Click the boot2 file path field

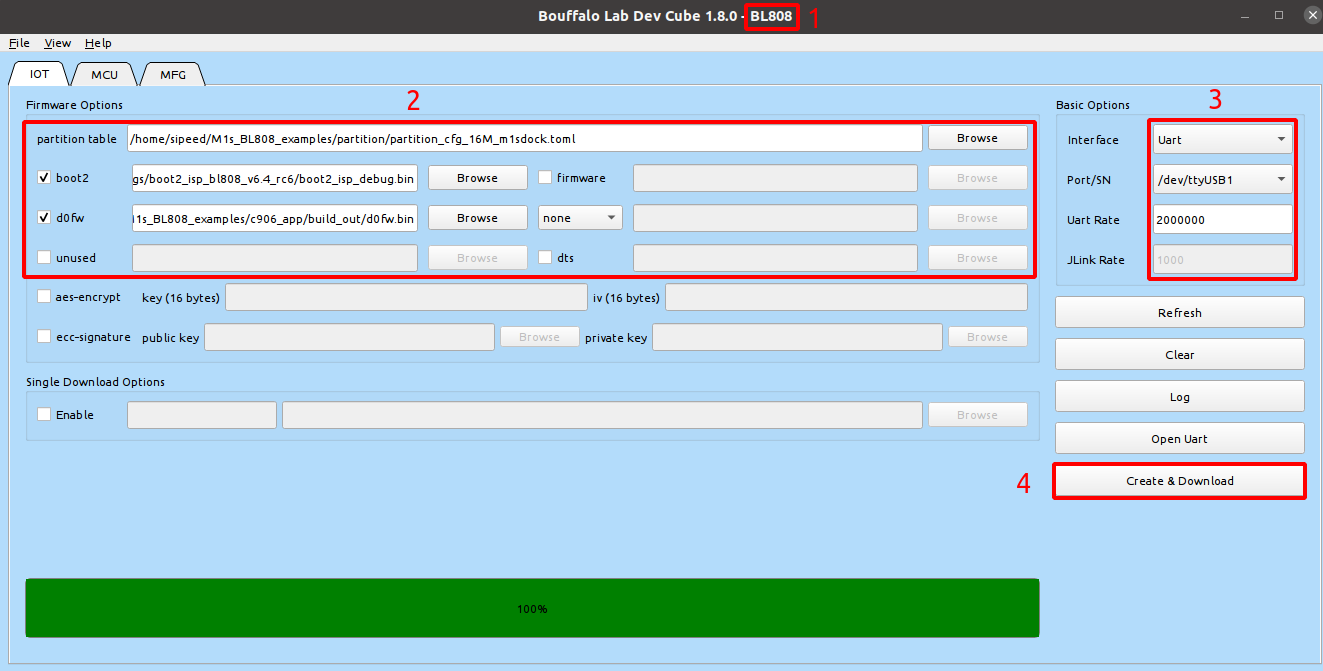click(274, 178)
